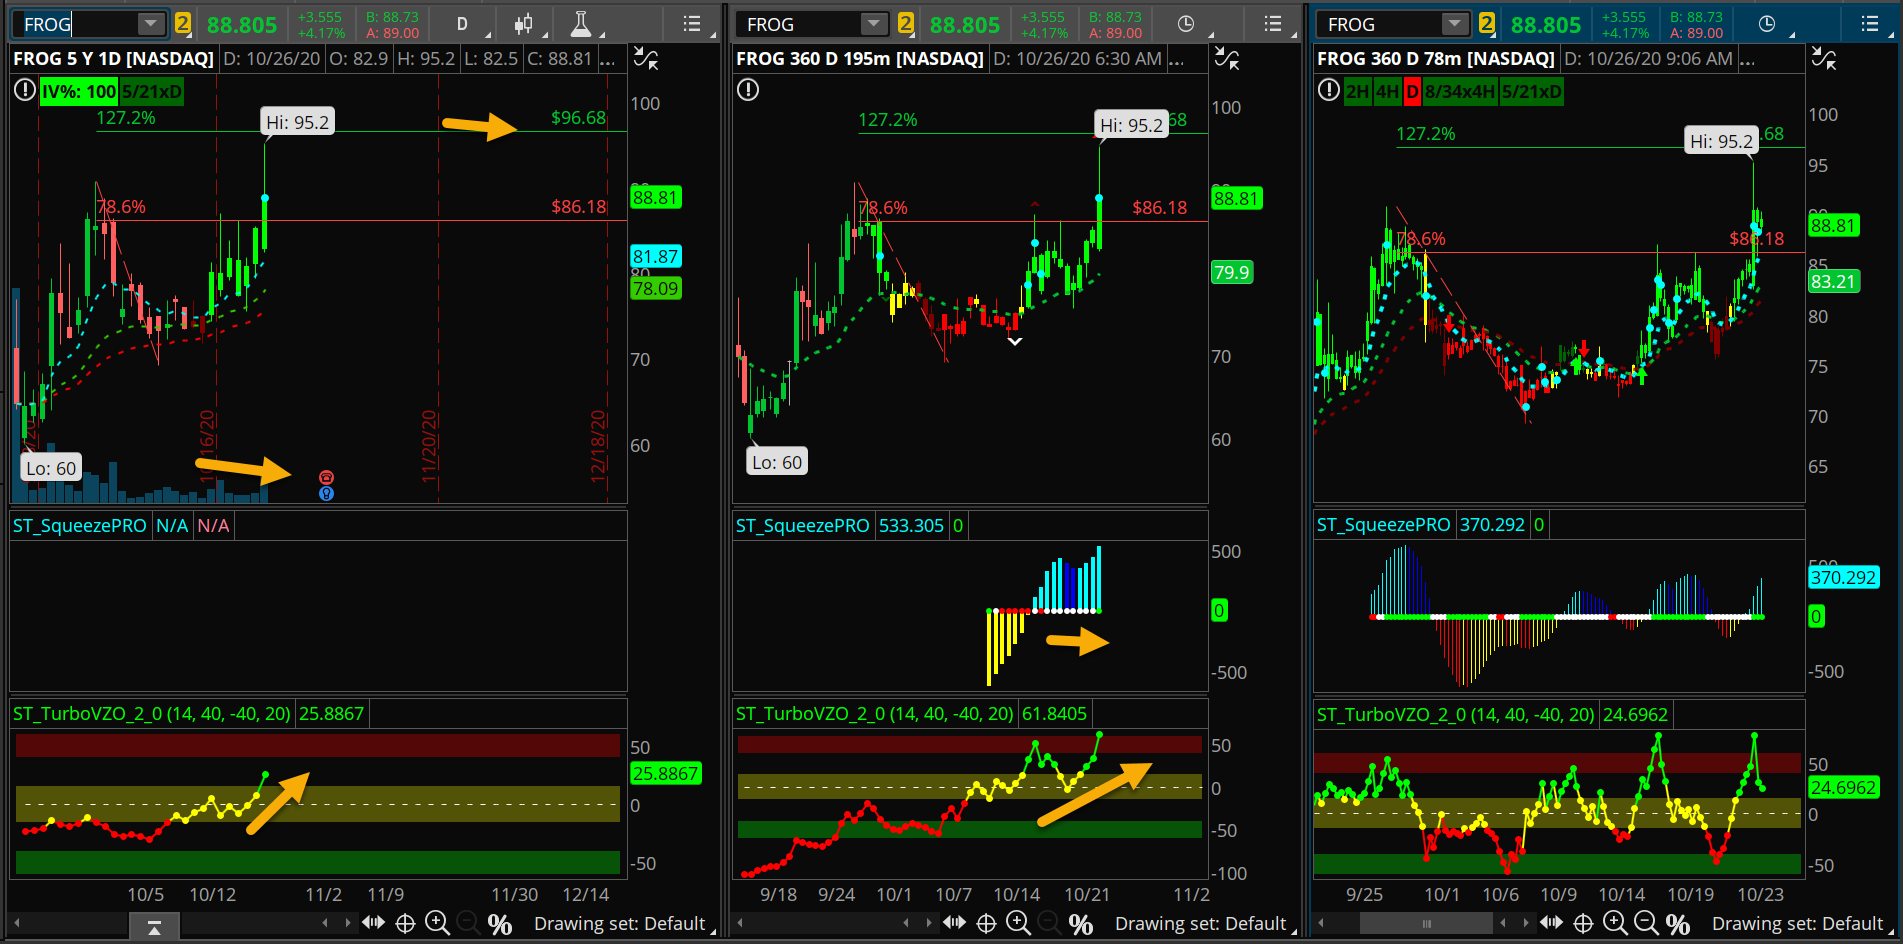
Task: Open the middle chart's list settings menu
Action: pyautogui.click(x=1273, y=24)
